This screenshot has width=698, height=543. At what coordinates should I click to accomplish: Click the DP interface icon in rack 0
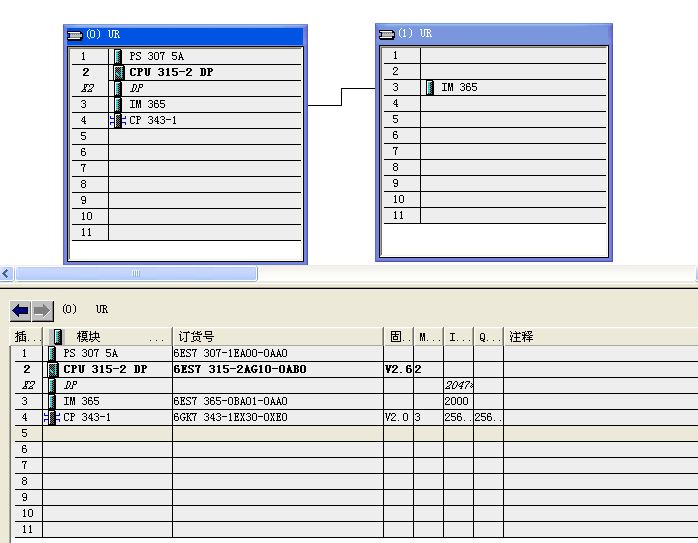[x=118, y=88]
